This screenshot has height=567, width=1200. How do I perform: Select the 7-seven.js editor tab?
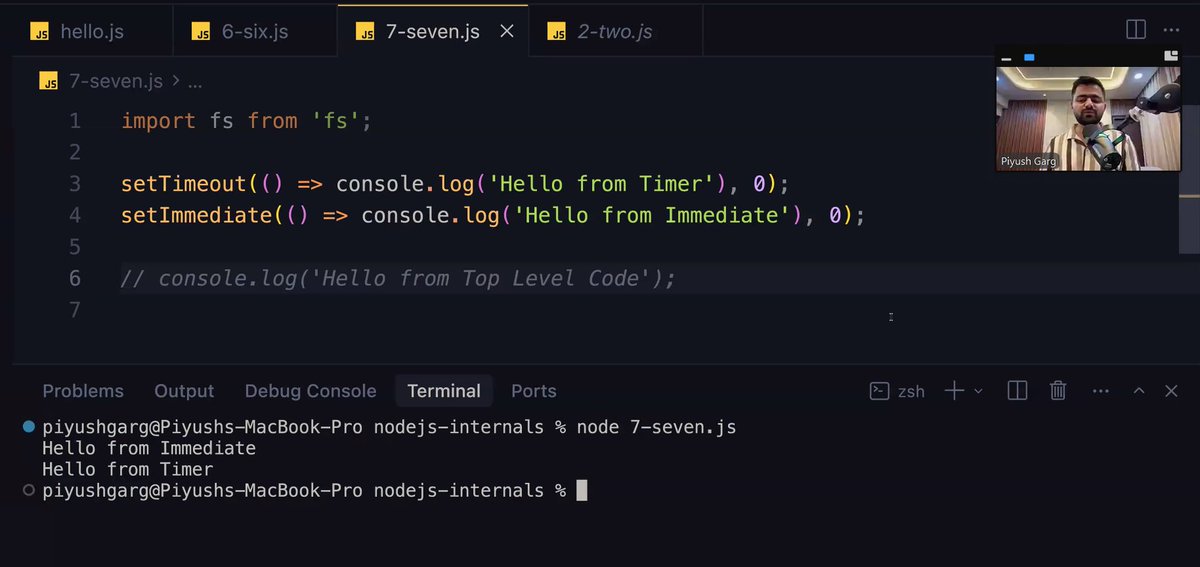[432, 31]
